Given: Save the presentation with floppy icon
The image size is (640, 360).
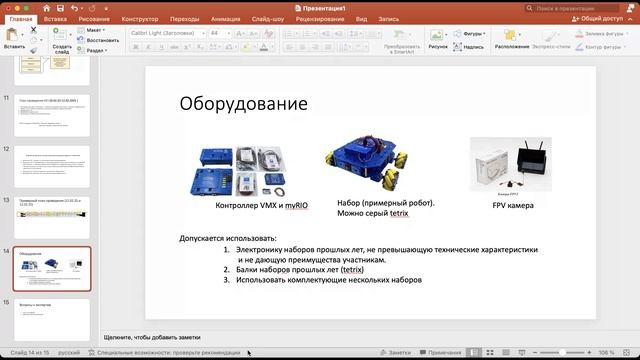Looking at the screenshot, I should pos(60,8).
